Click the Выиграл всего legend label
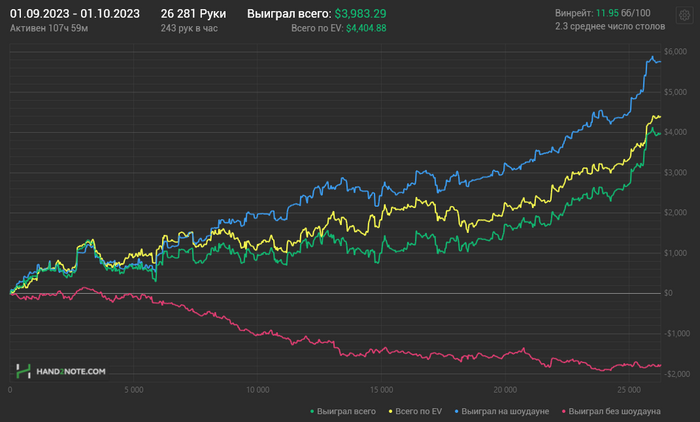Viewport: 700px width, 422px height. [x=346, y=411]
